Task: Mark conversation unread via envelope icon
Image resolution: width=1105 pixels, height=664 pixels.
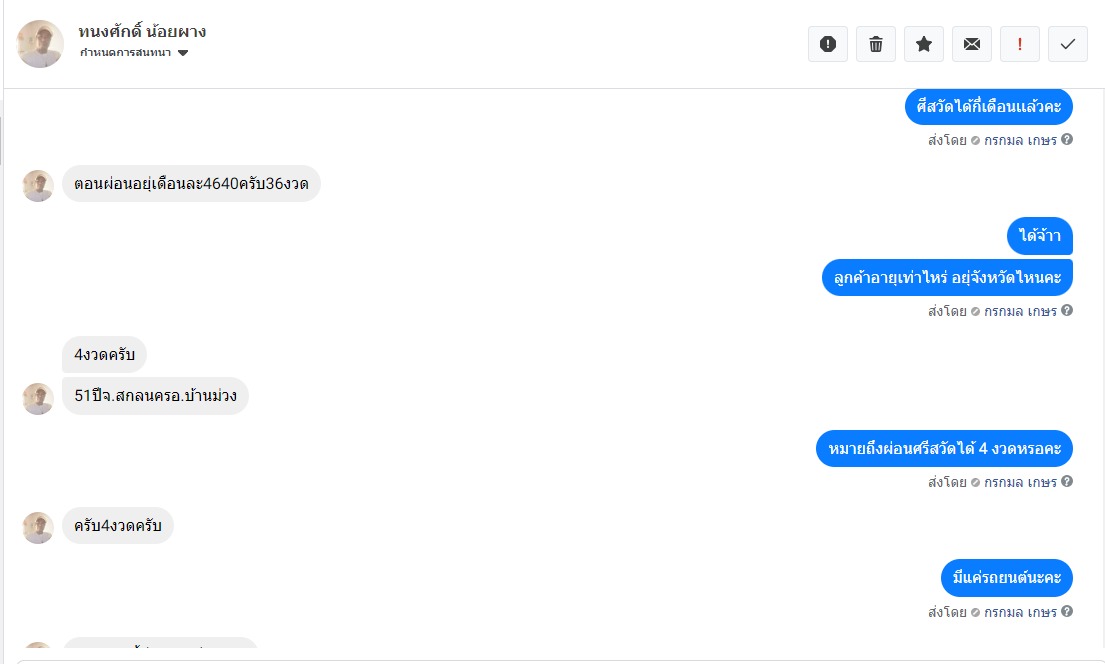Action: (972, 44)
